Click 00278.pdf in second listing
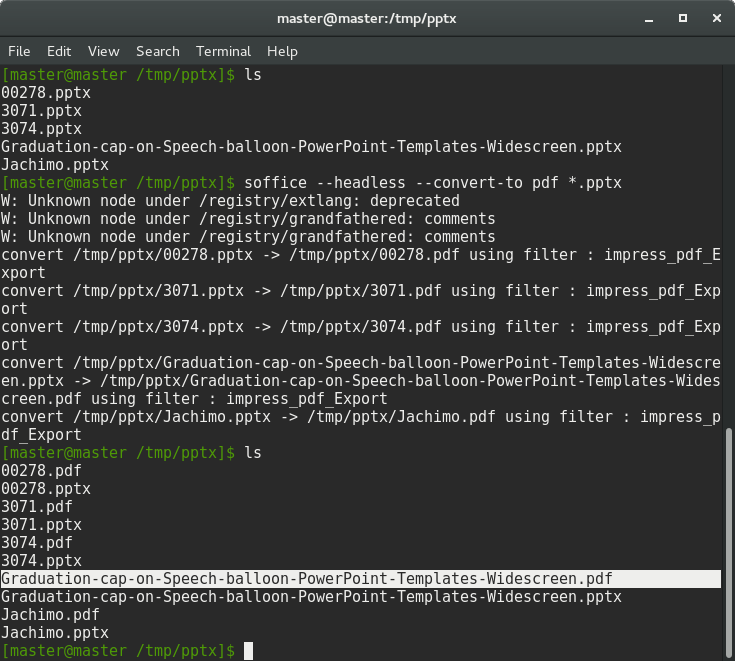 point(41,471)
